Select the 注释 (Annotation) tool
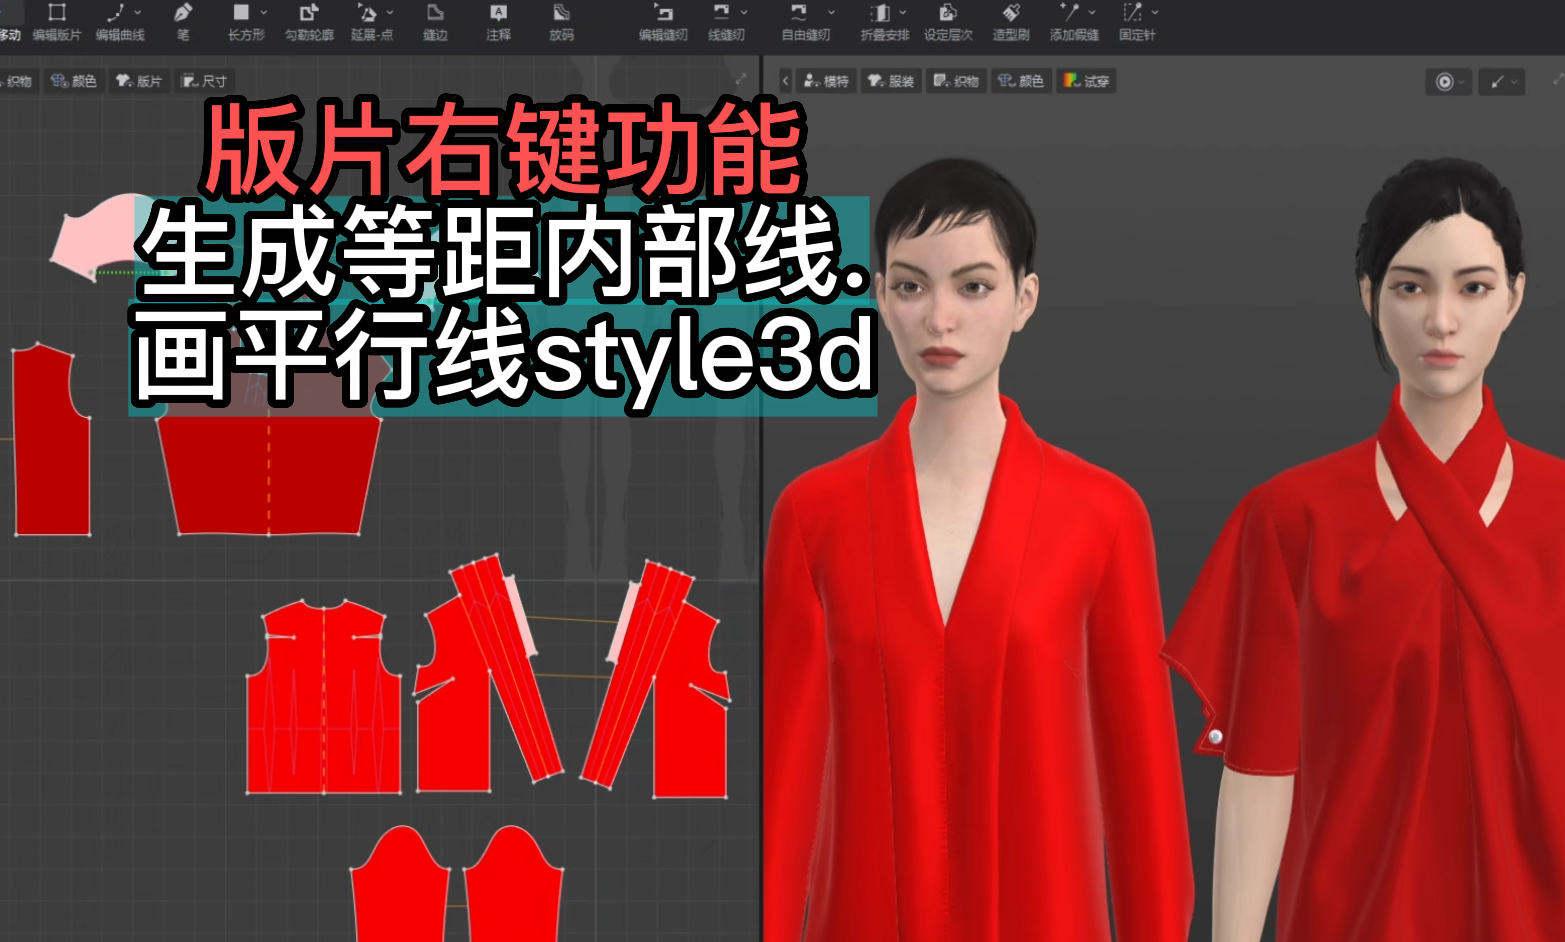 pos(498,22)
